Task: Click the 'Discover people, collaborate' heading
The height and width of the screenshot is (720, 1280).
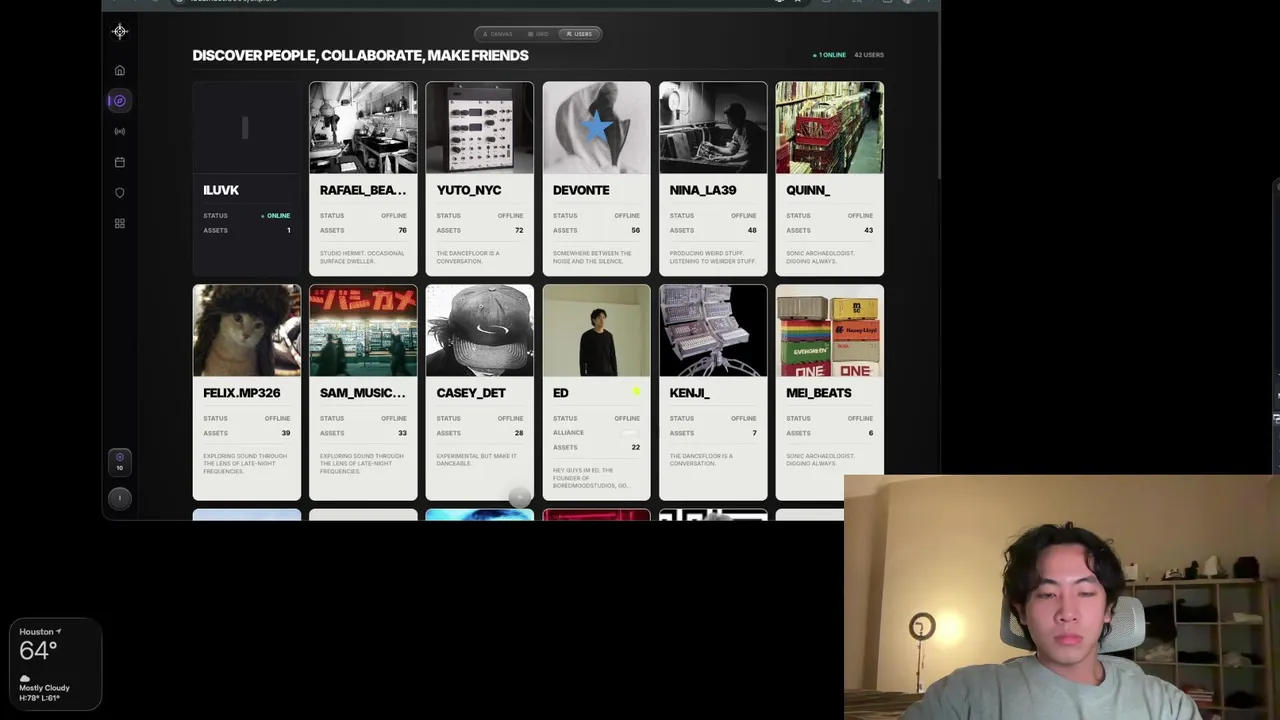Action: pos(360,55)
